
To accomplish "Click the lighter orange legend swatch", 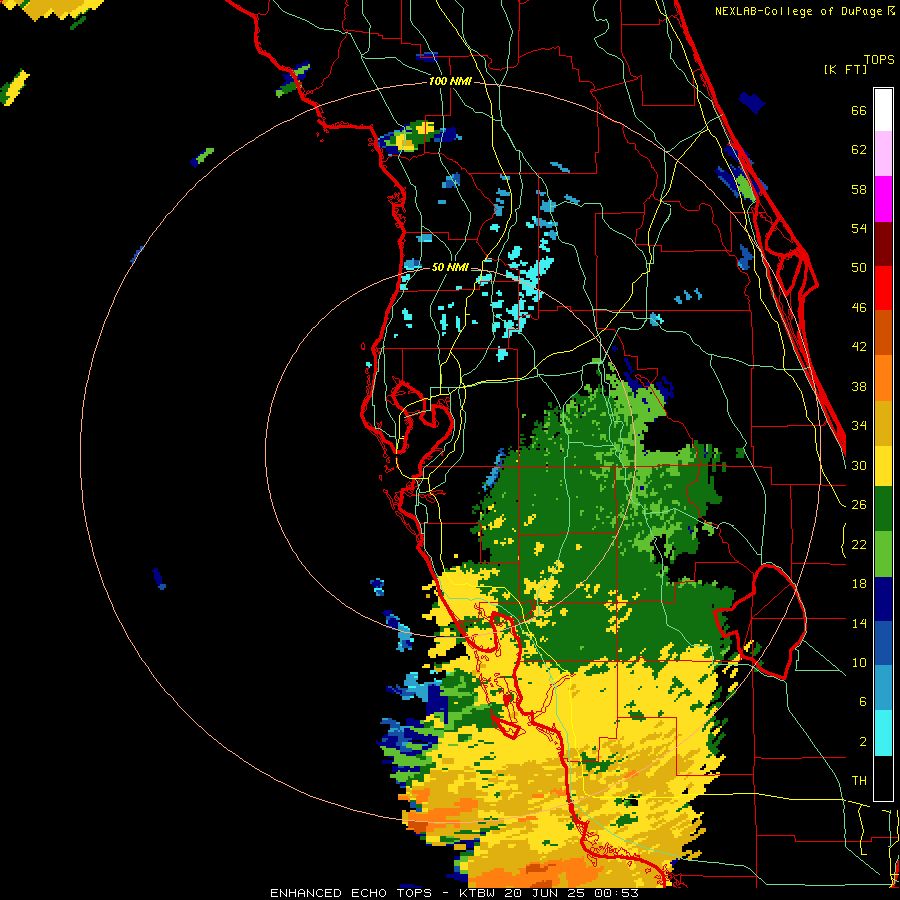I will click(883, 378).
